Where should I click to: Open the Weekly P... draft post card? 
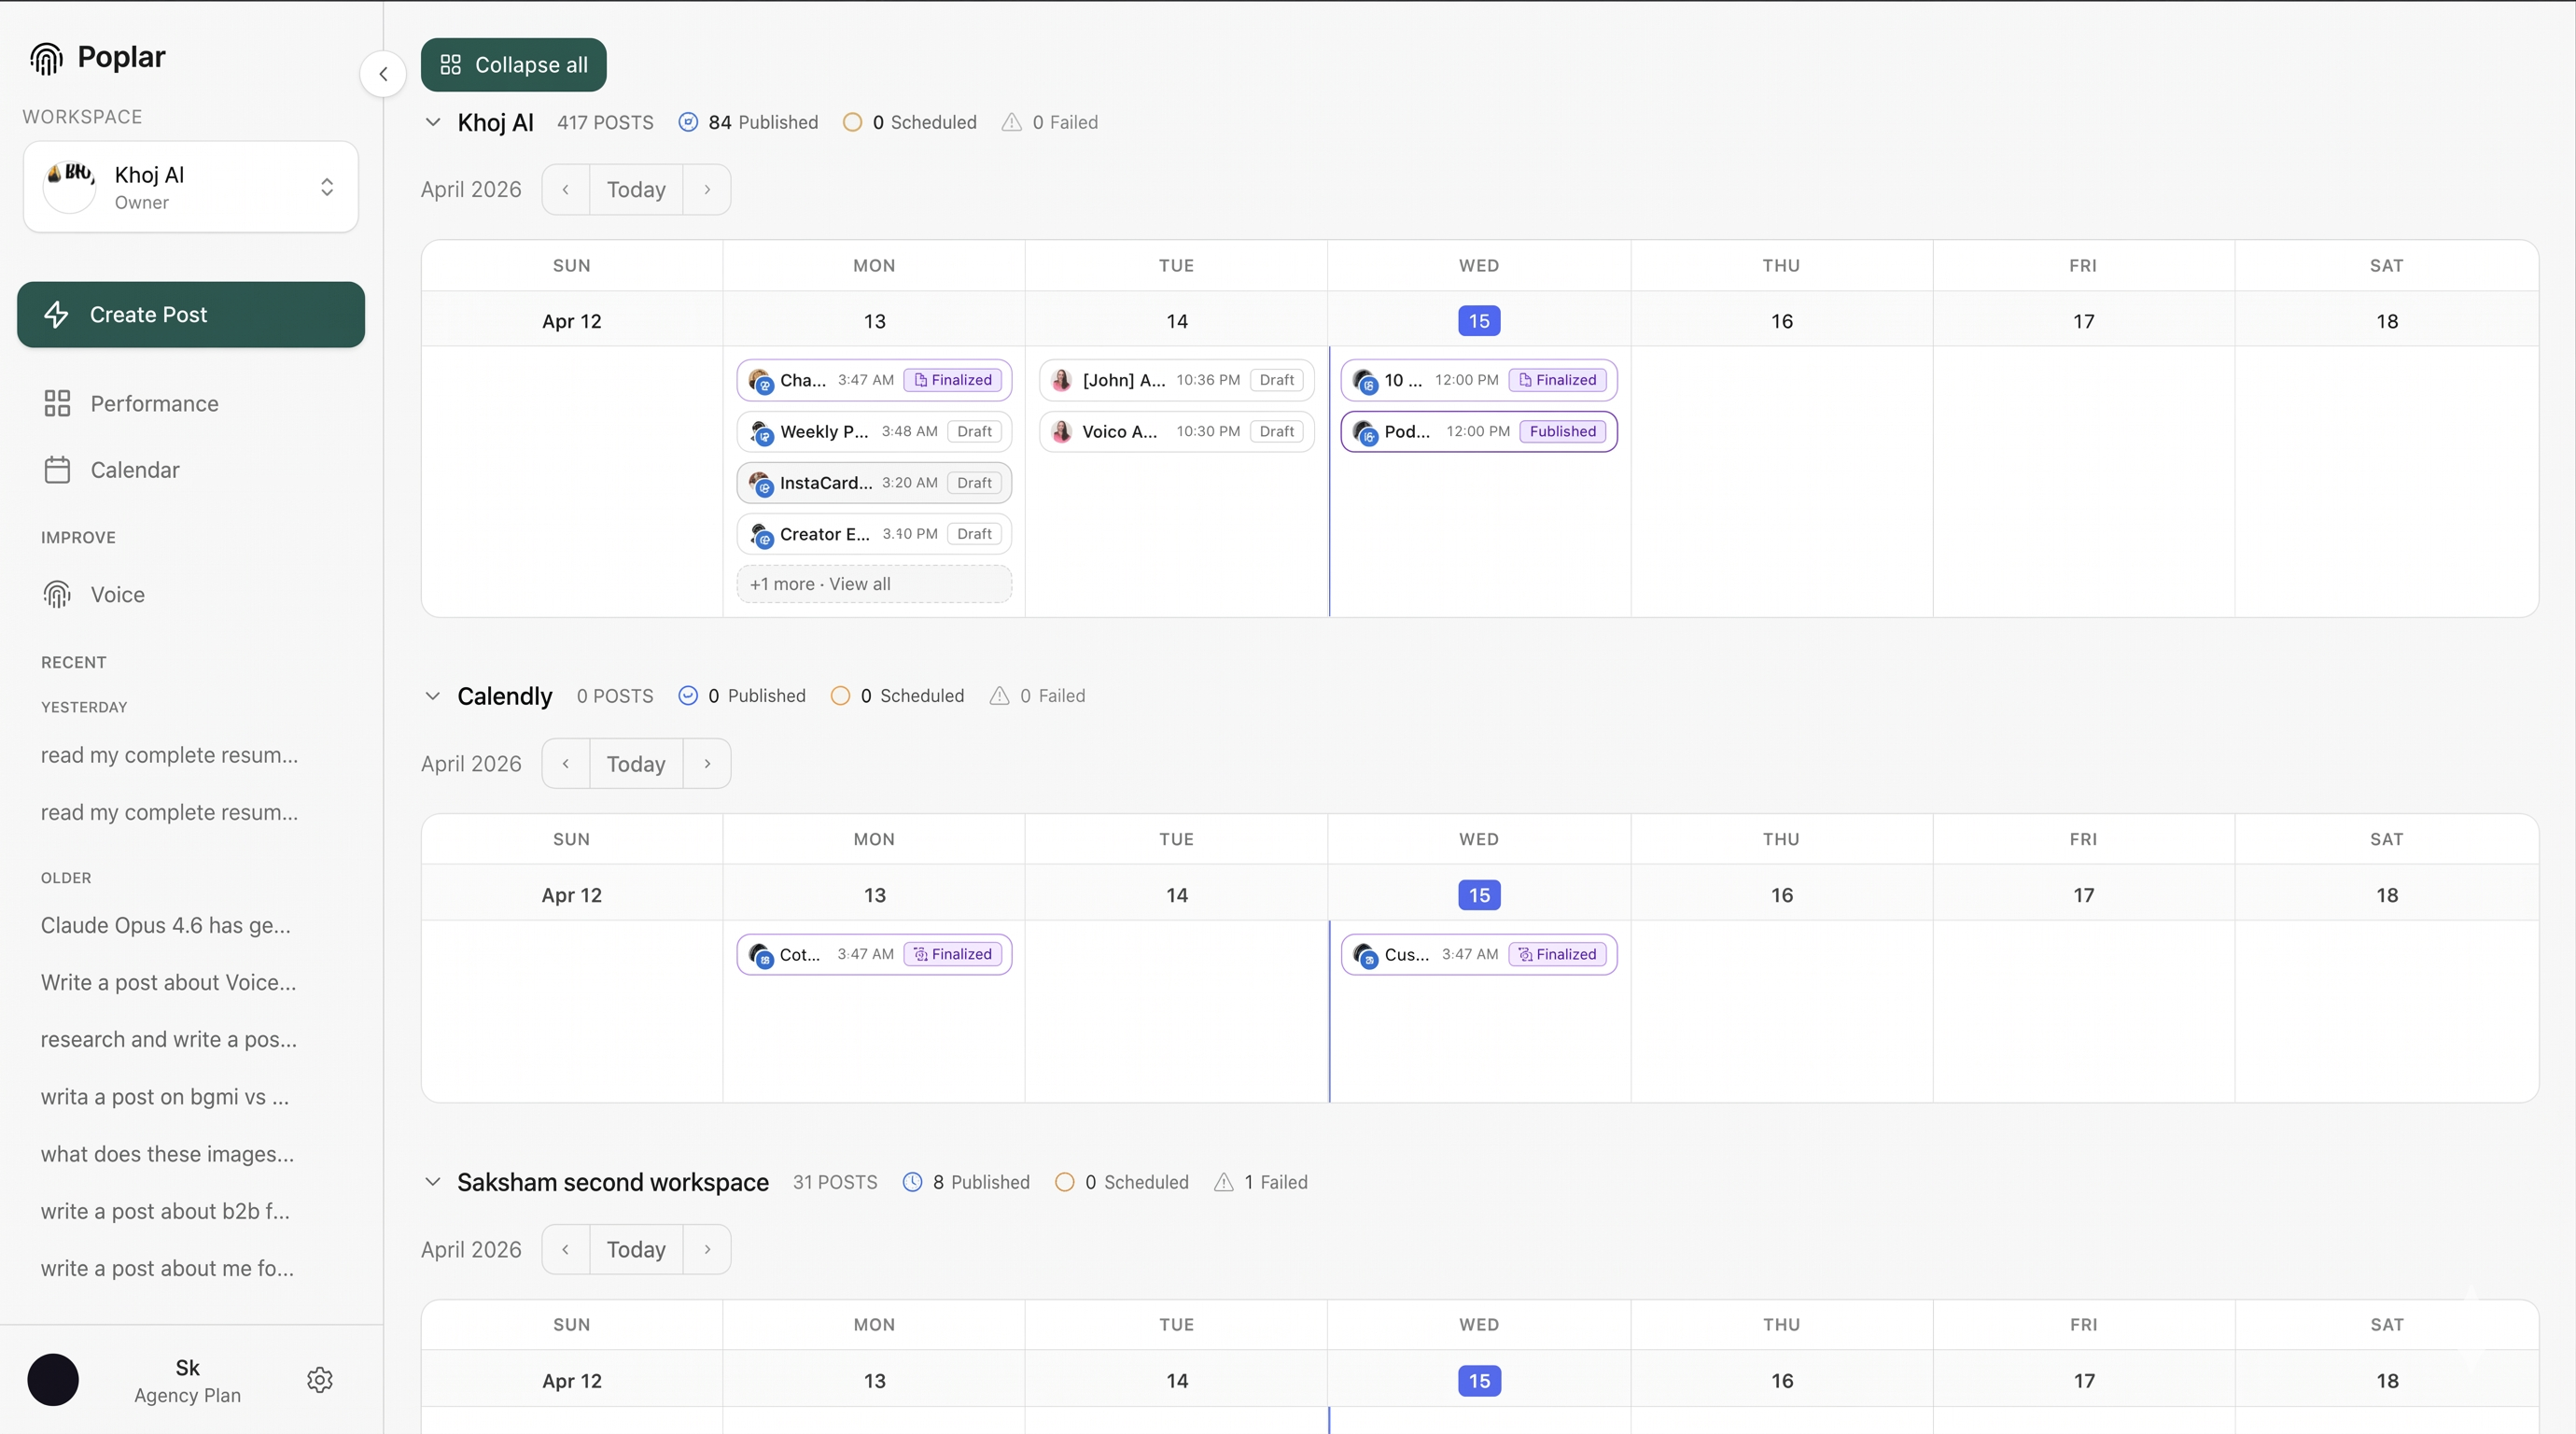tap(873, 432)
